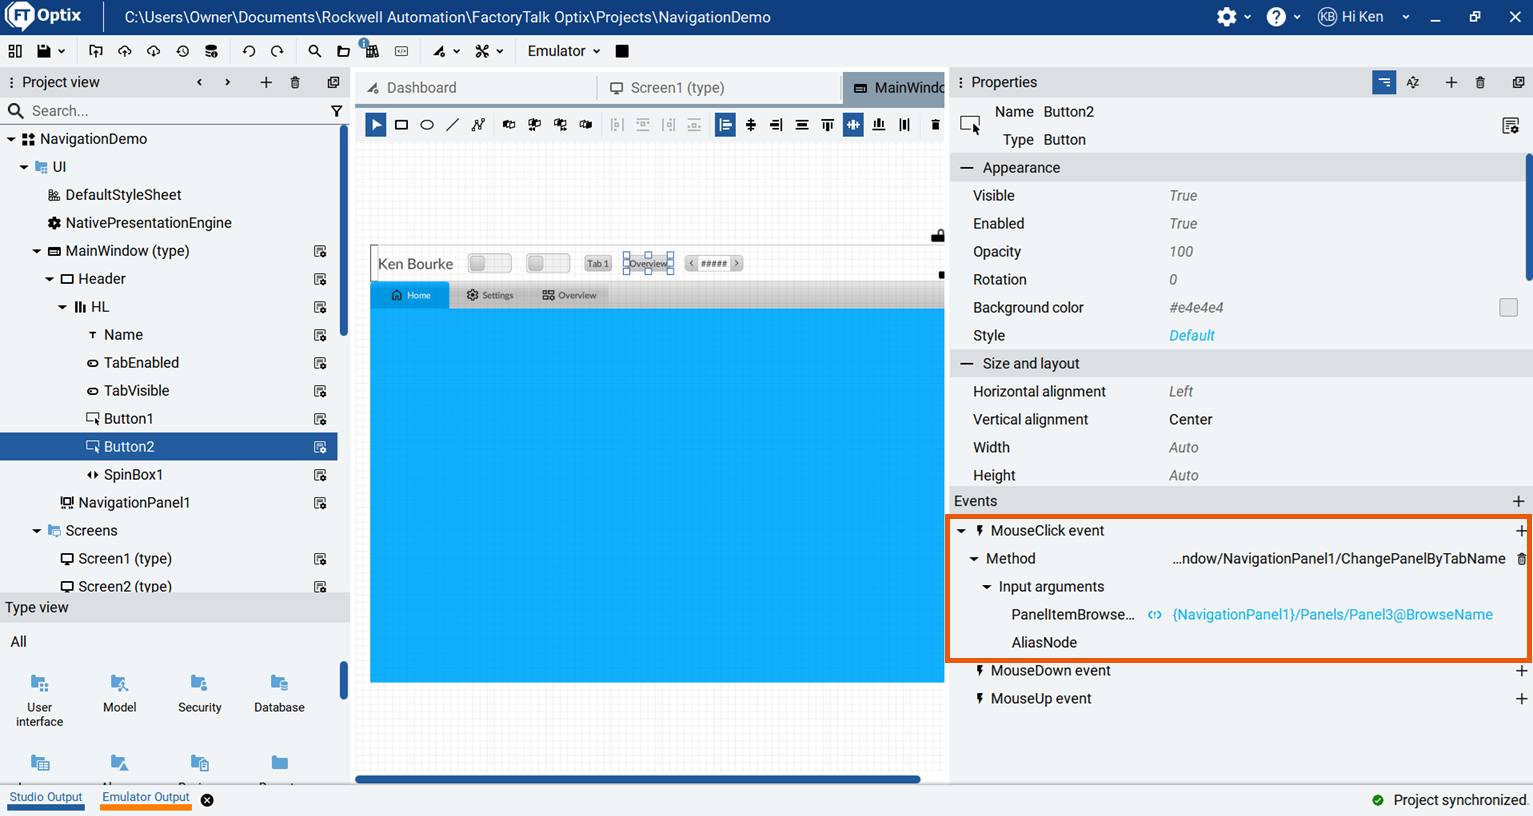Click the cloud upload icon
Viewport: 1533px width, 816px height.
(125, 51)
